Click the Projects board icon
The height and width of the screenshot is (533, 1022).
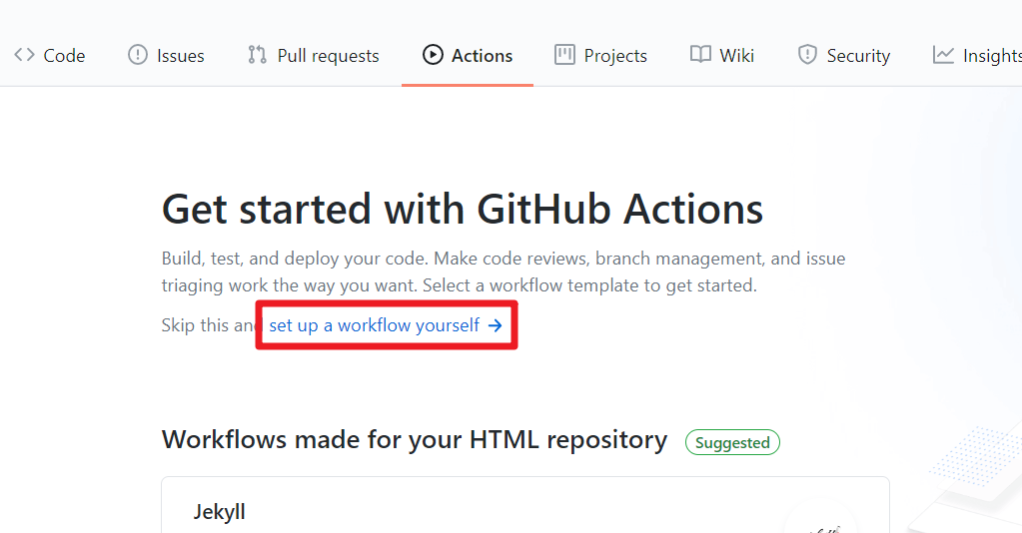tap(565, 55)
